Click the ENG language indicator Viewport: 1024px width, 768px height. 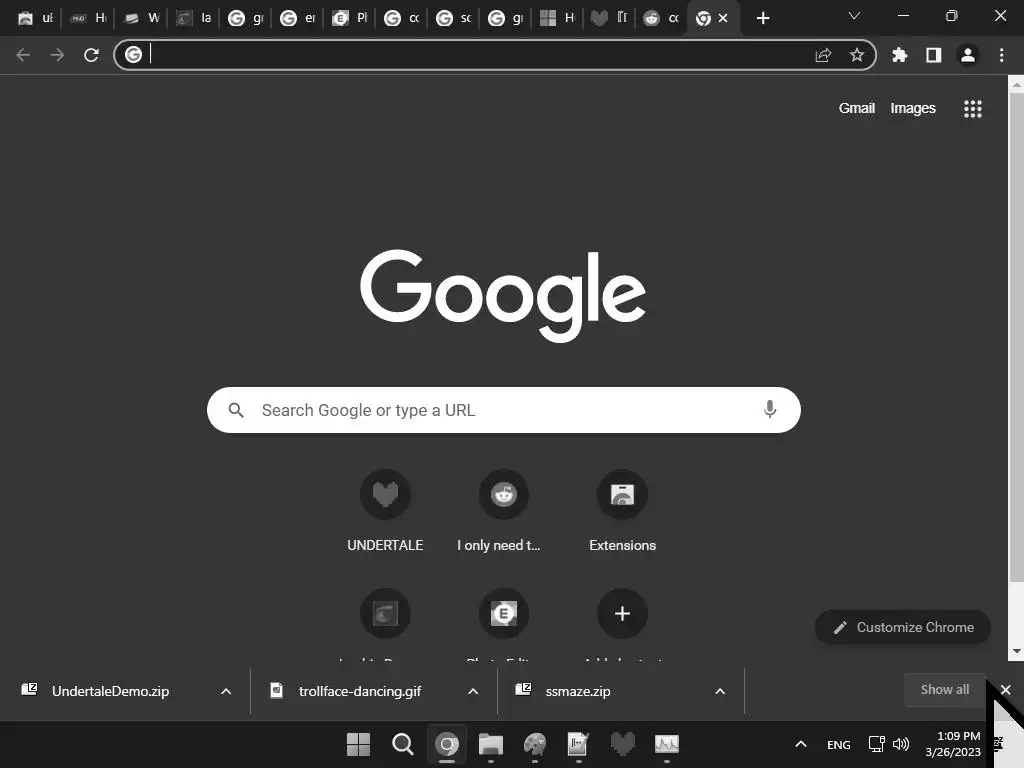pyautogui.click(x=839, y=744)
